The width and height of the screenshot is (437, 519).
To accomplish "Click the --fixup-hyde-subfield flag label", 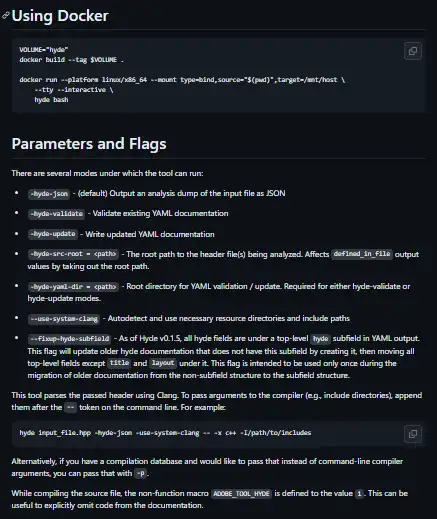I will 69,339.
